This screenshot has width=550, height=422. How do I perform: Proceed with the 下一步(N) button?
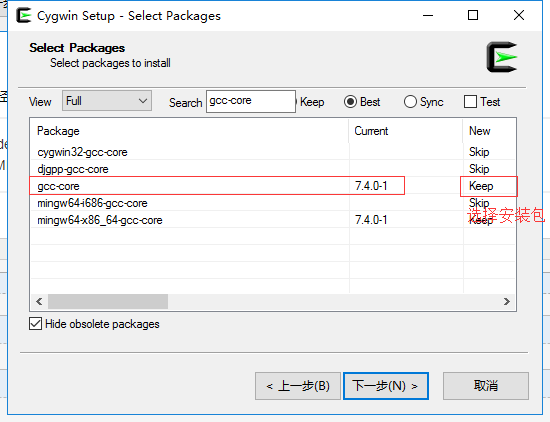pyautogui.click(x=386, y=386)
